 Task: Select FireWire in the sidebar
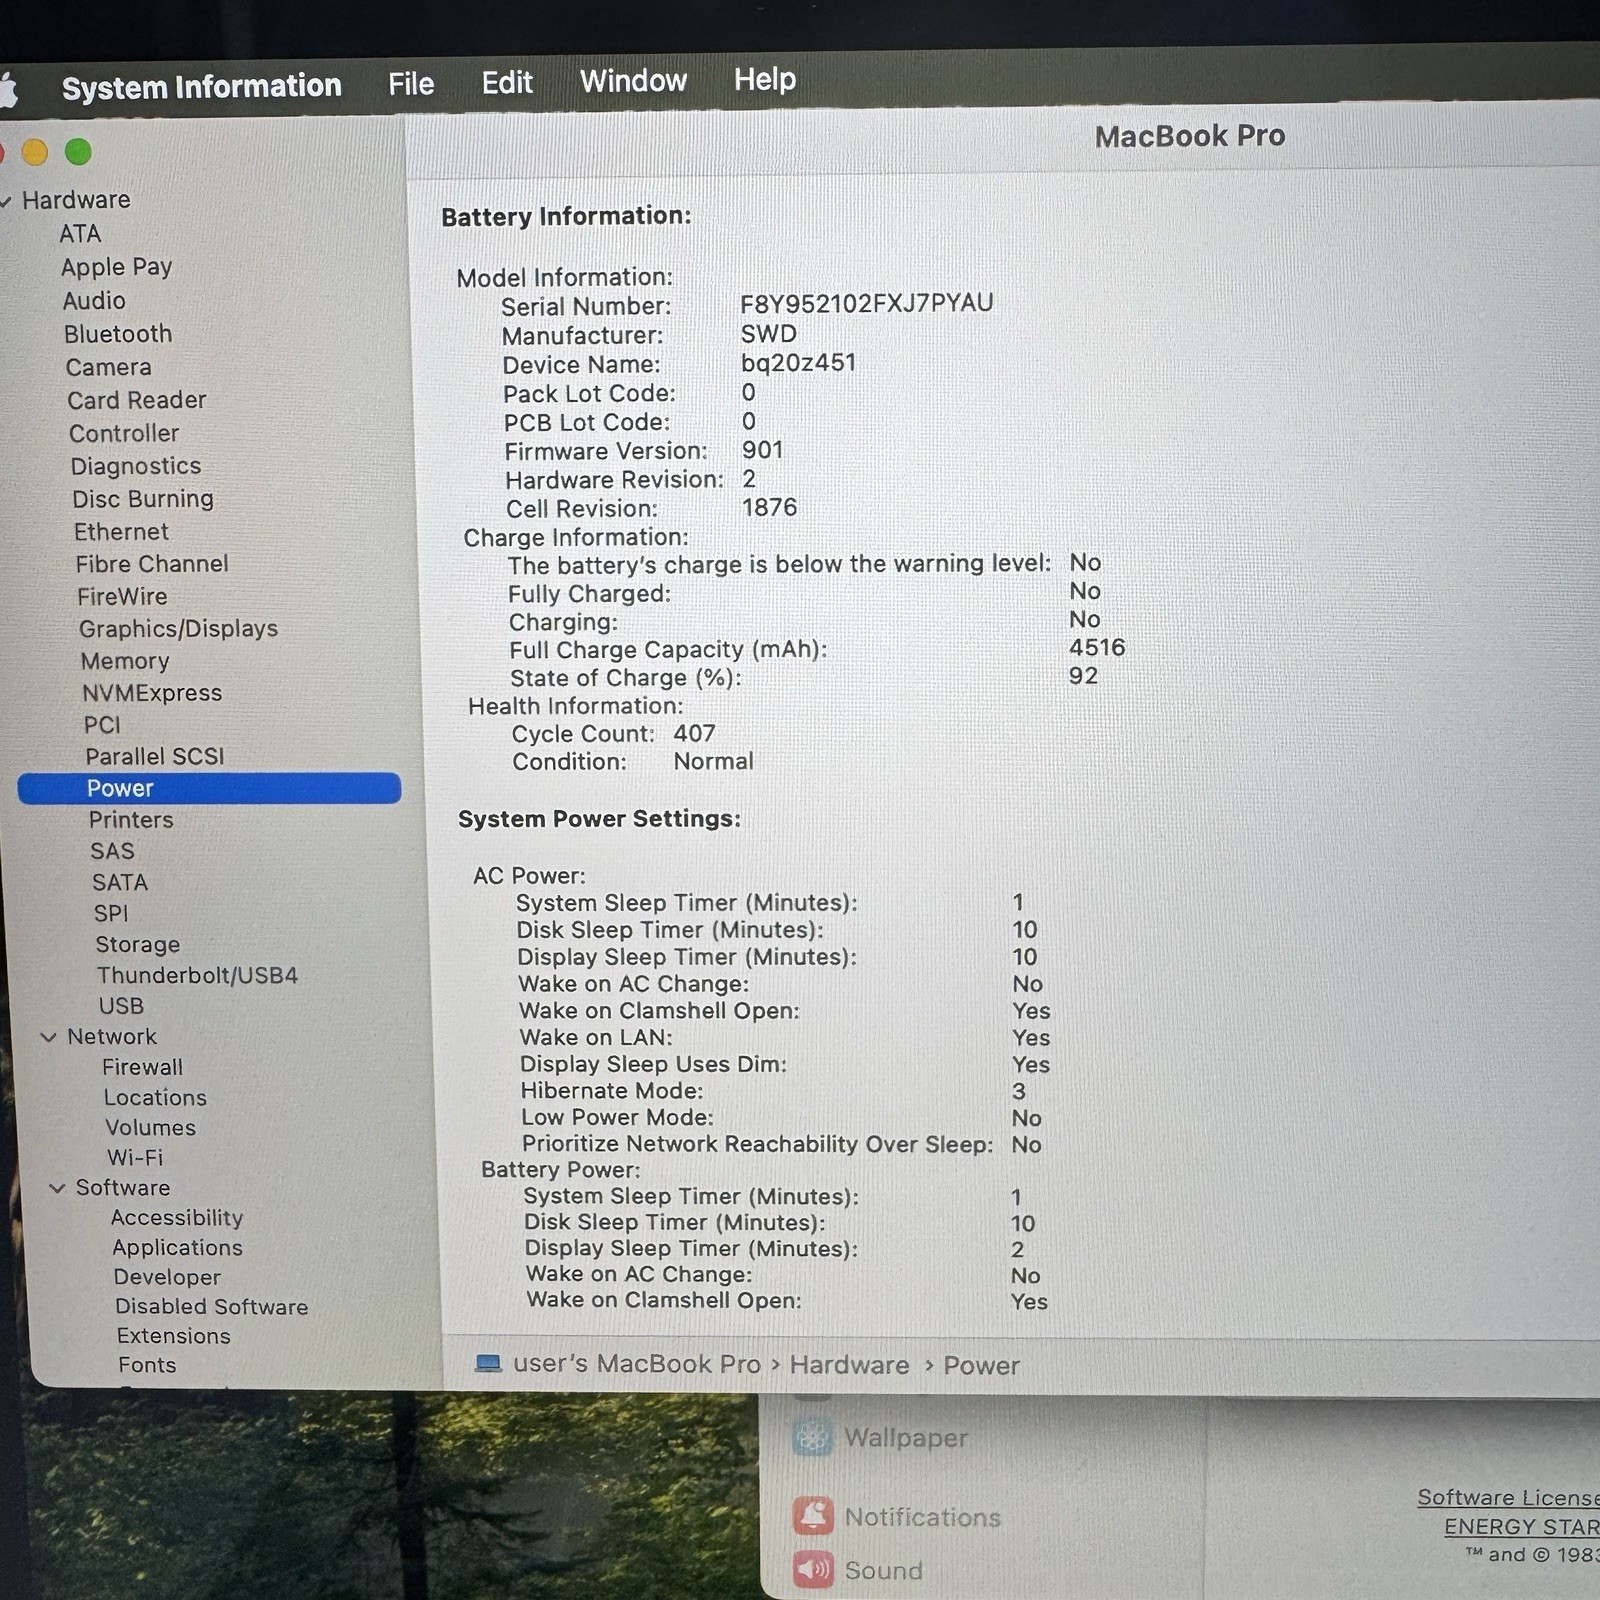[x=122, y=597]
